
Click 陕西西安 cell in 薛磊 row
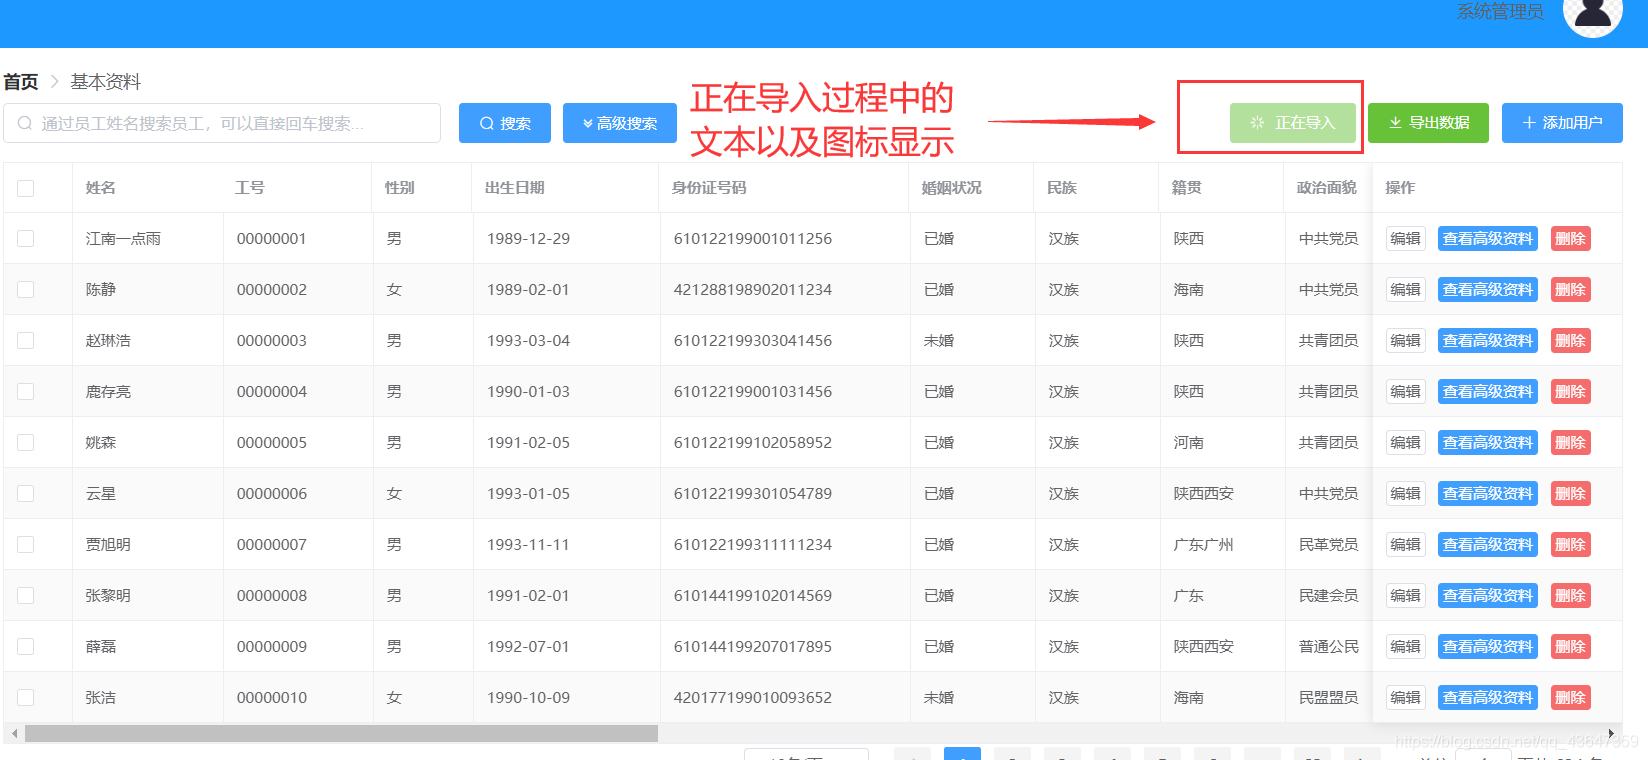pos(1204,646)
